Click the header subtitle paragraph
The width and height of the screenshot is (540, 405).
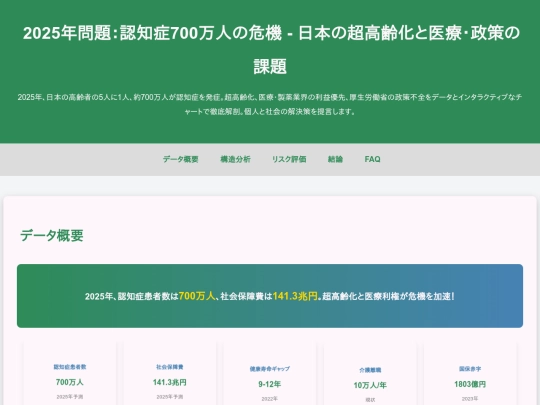click(270, 104)
